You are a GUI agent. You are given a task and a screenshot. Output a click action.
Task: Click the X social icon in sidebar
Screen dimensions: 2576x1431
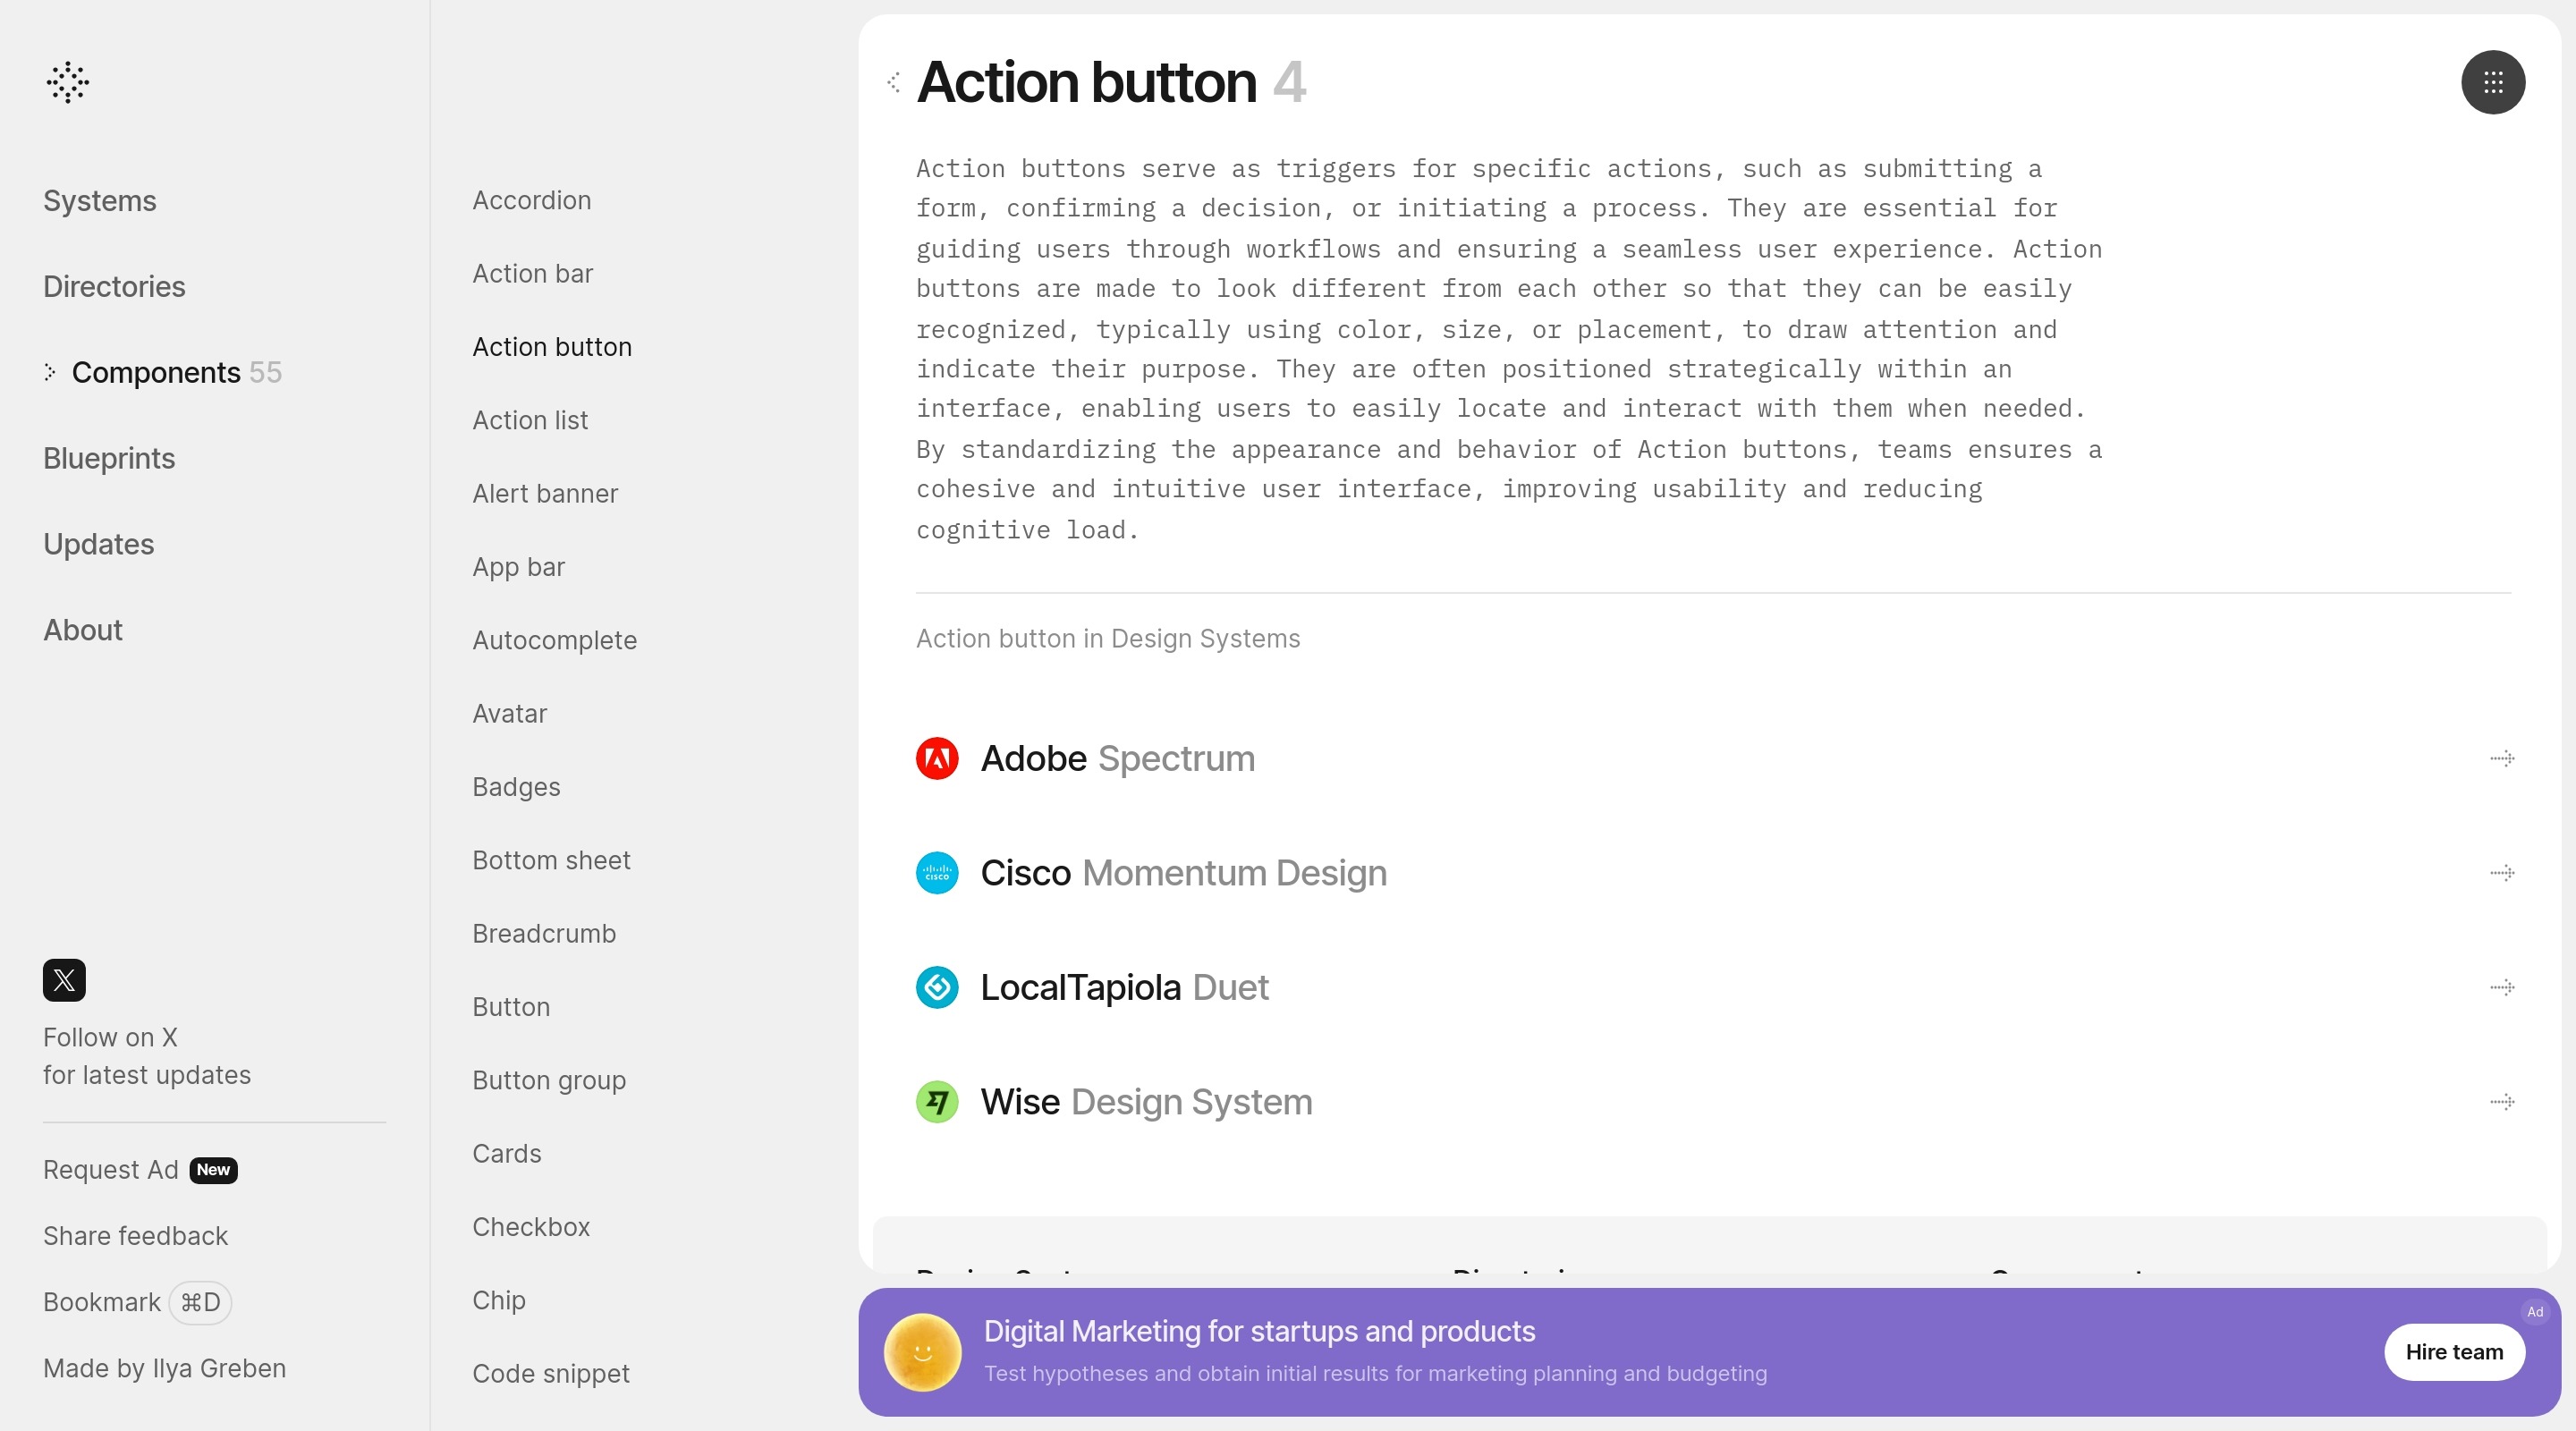(x=64, y=979)
